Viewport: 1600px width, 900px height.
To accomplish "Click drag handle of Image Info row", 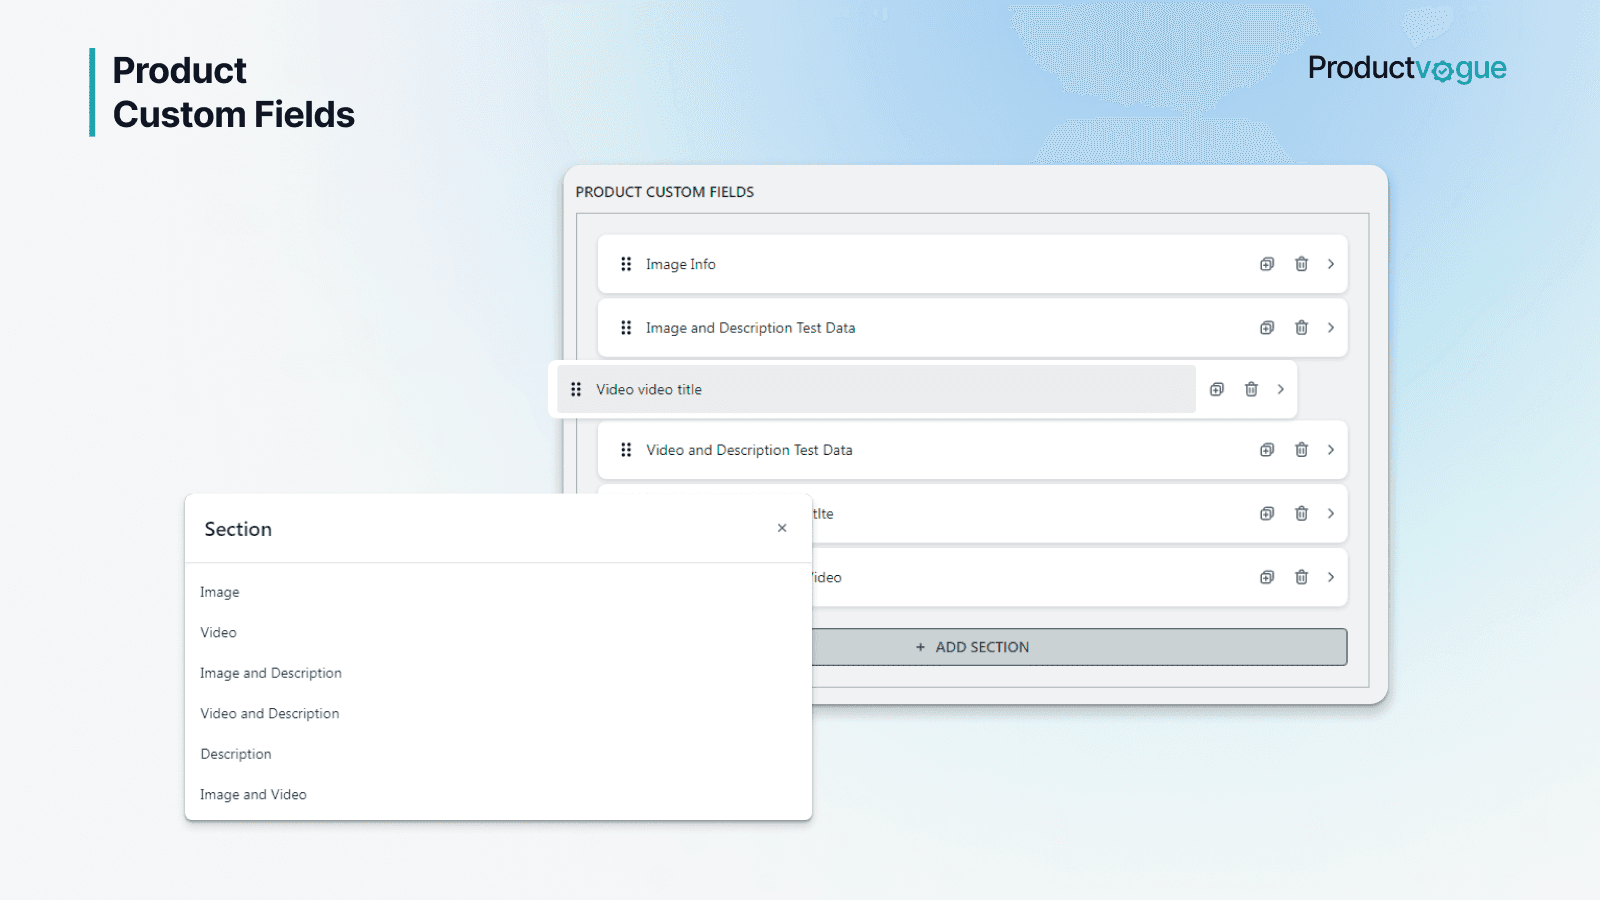I will point(626,264).
